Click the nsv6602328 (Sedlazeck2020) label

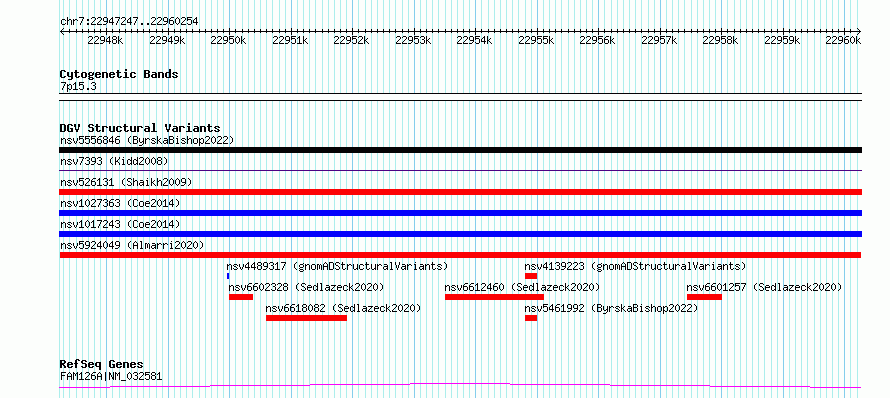pyautogui.click(x=307, y=287)
